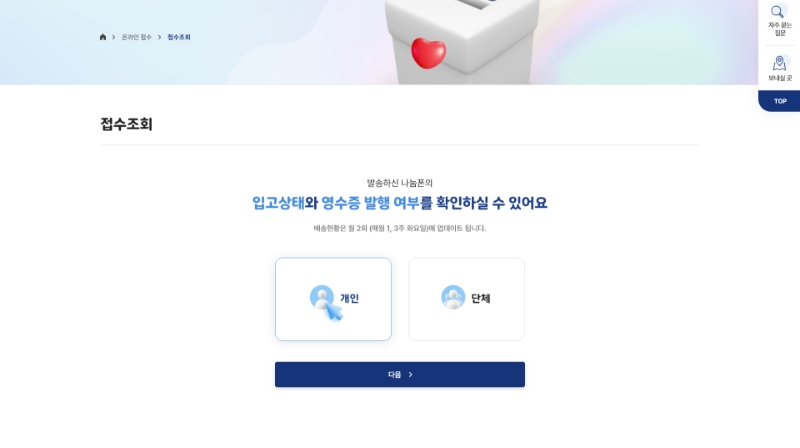800x448 pixels.
Task: Open the 온라인 접수 breadcrumb link
Action: pyautogui.click(x=136, y=37)
